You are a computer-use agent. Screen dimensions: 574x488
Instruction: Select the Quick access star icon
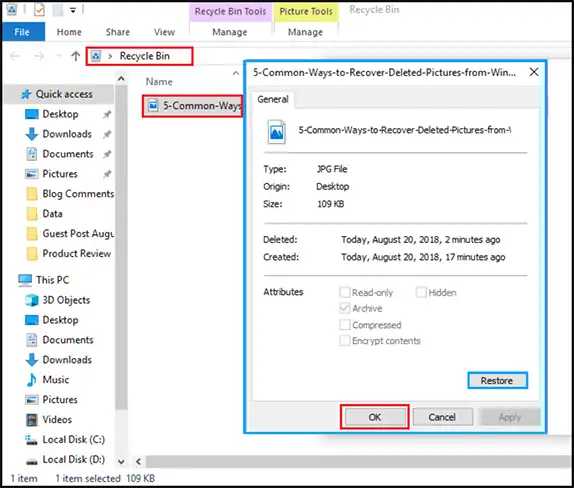point(26,94)
